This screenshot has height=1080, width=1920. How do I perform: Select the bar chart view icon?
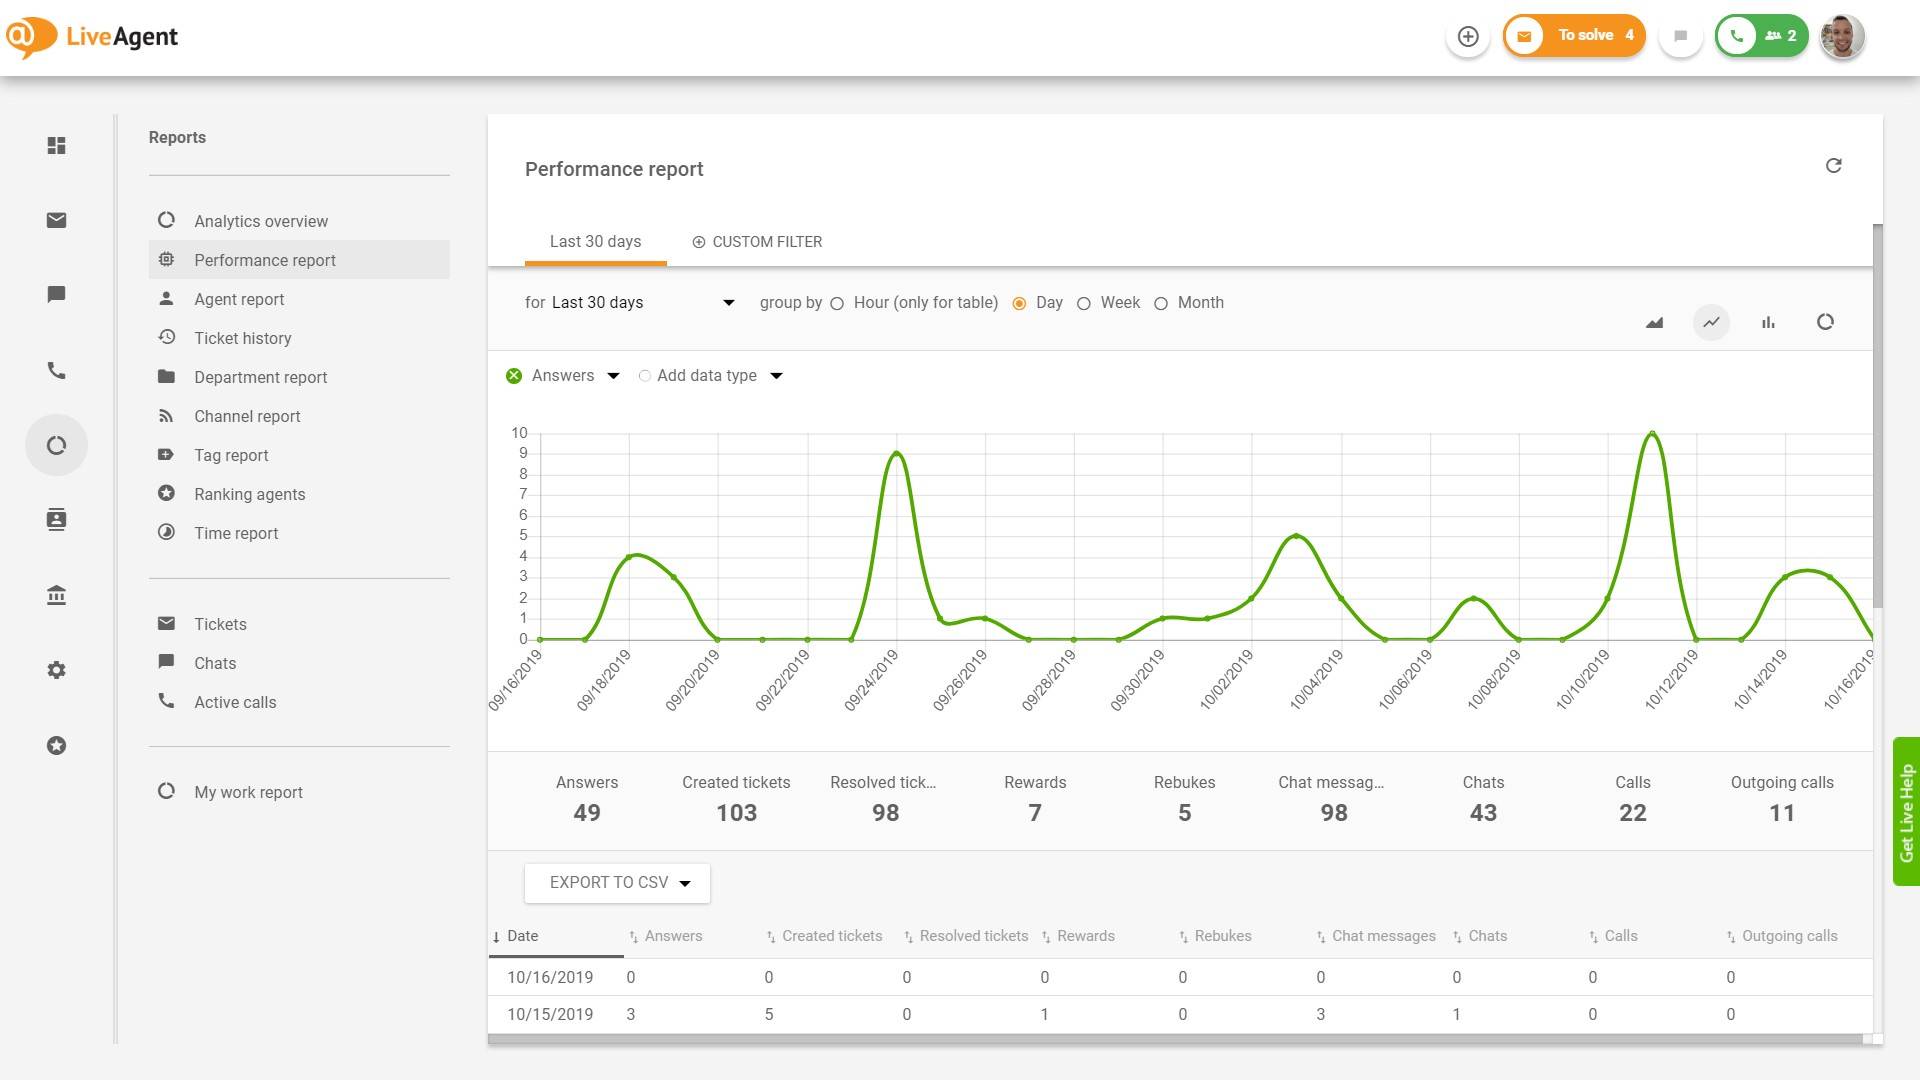[x=1768, y=322]
